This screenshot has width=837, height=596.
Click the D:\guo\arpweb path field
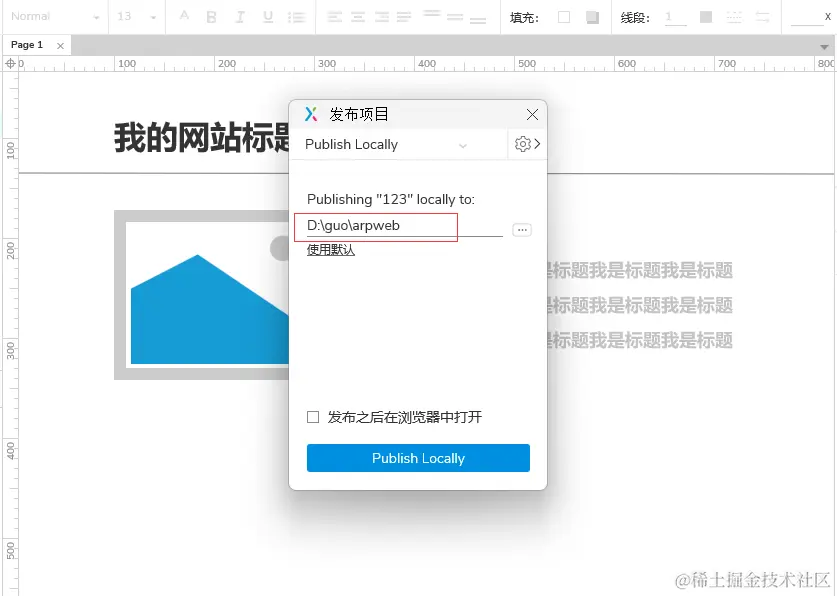[405, 226]
